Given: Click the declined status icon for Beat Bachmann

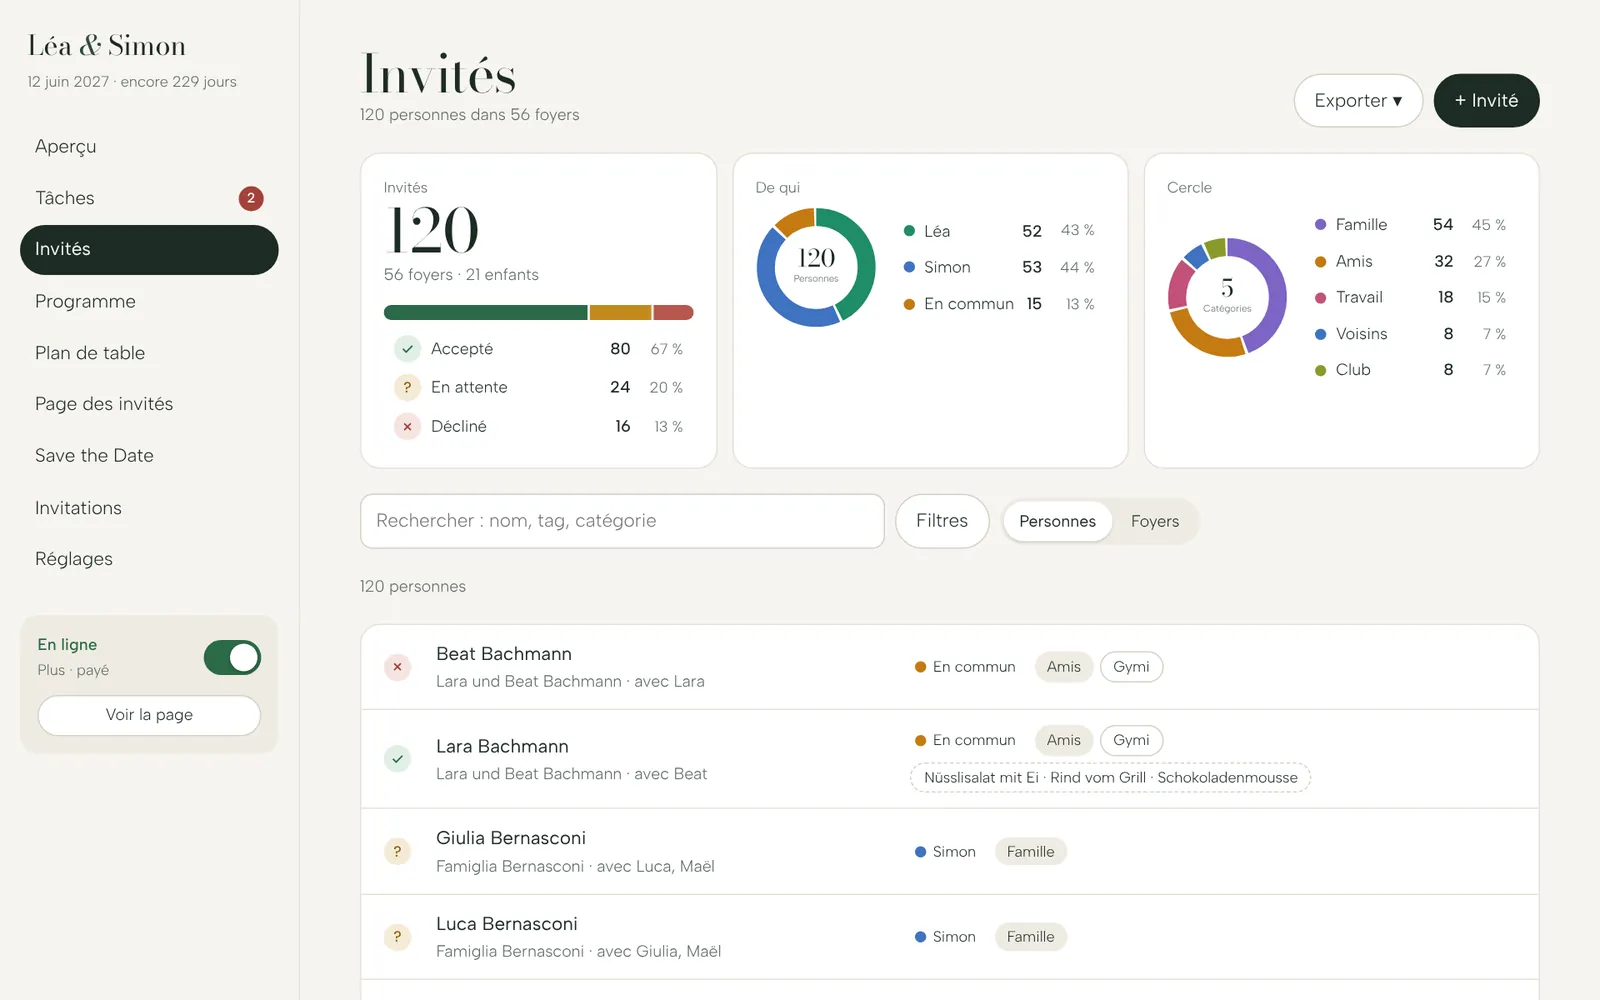Looking at the screenshot, I should click(397, 667).
